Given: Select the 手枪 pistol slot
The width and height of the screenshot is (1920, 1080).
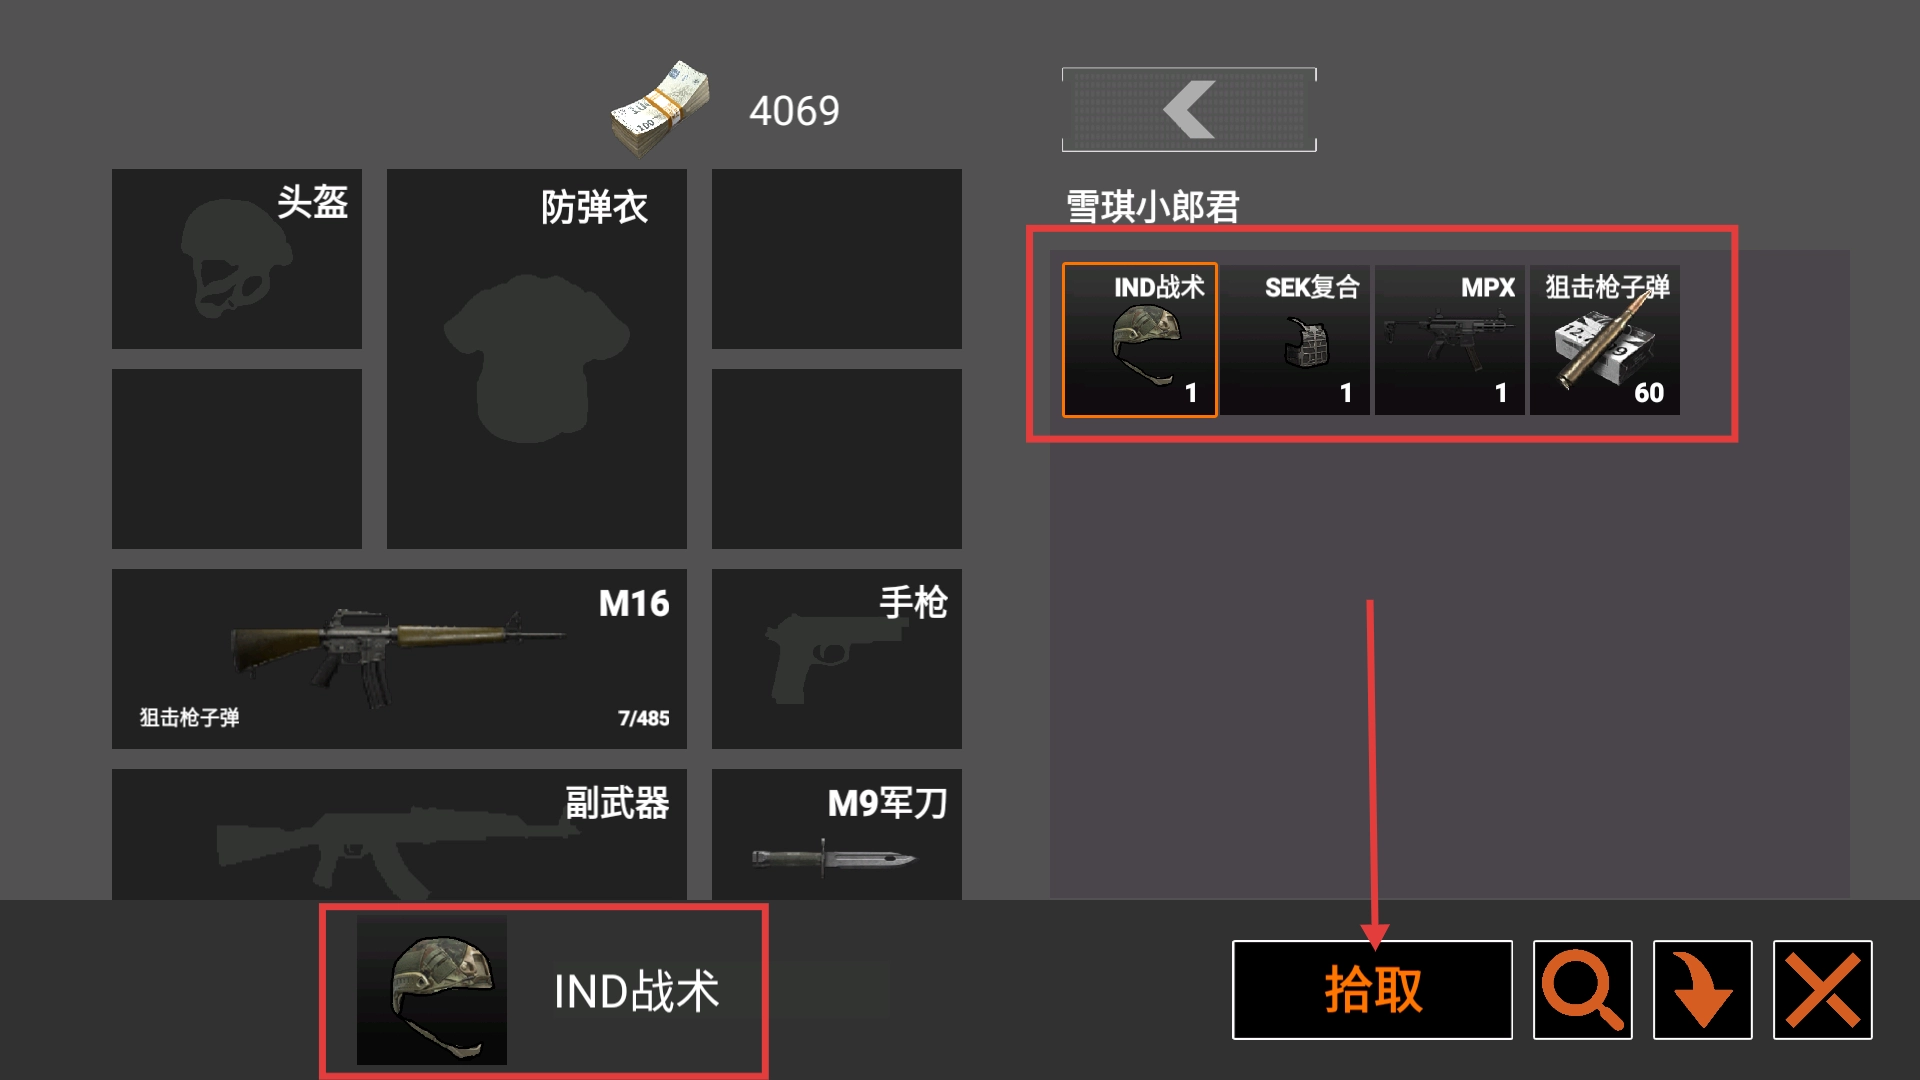Looking at the screenshot, I should [837, 658].
